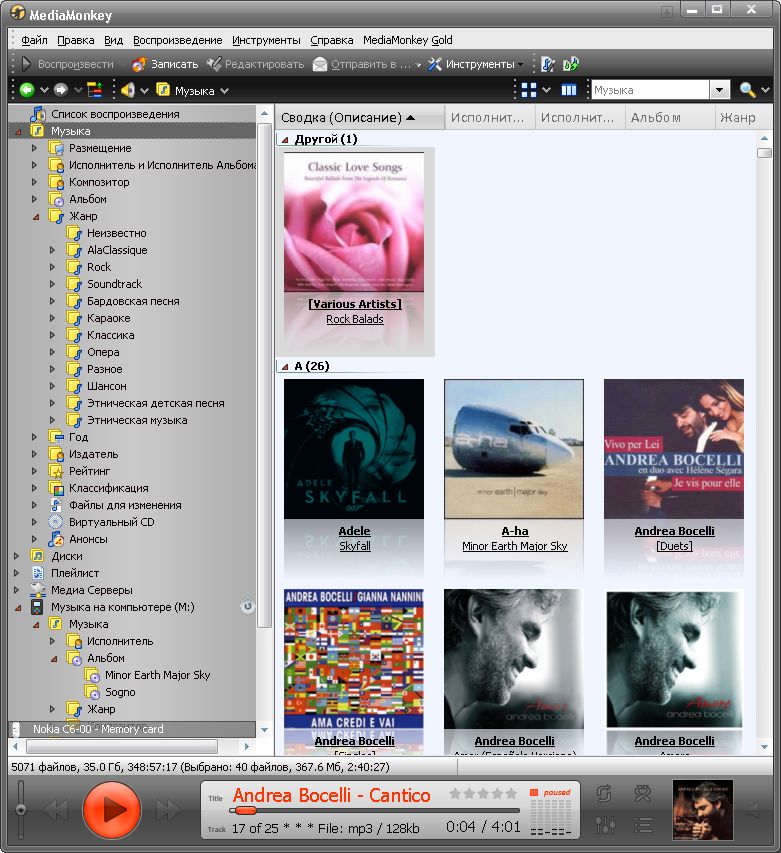Click the big red Play button
781x853 pixels.
click(112, 809)
